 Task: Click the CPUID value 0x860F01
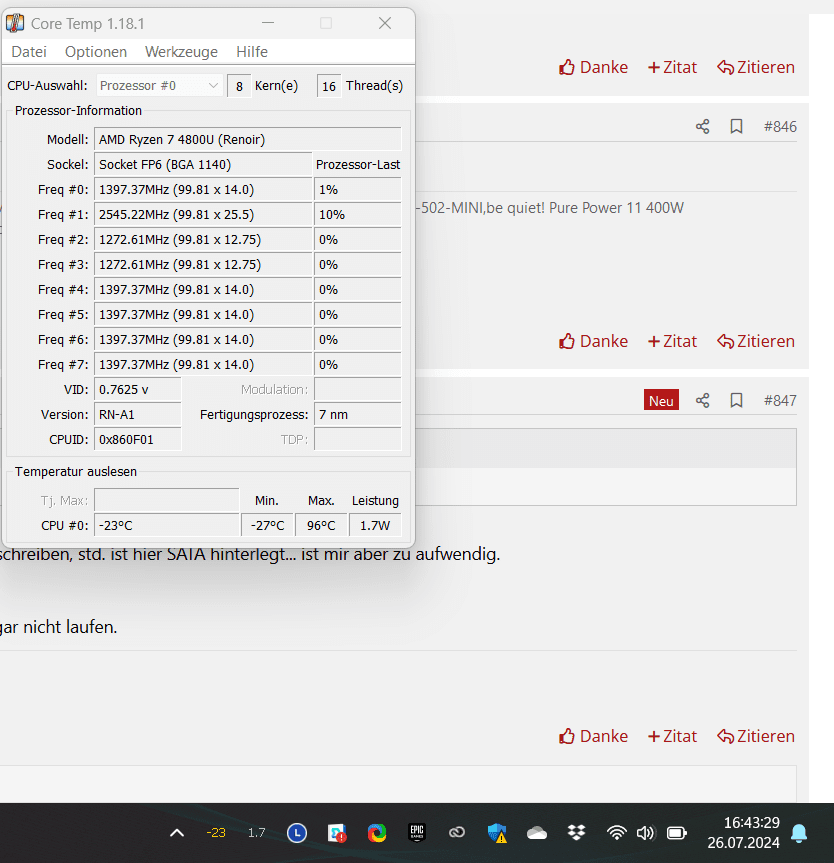click(138, 440)
